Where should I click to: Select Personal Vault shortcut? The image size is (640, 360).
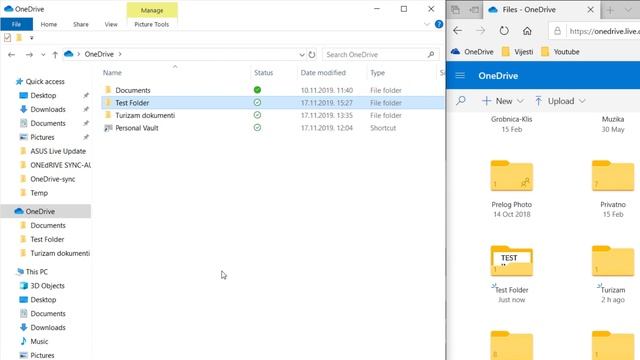137,128
